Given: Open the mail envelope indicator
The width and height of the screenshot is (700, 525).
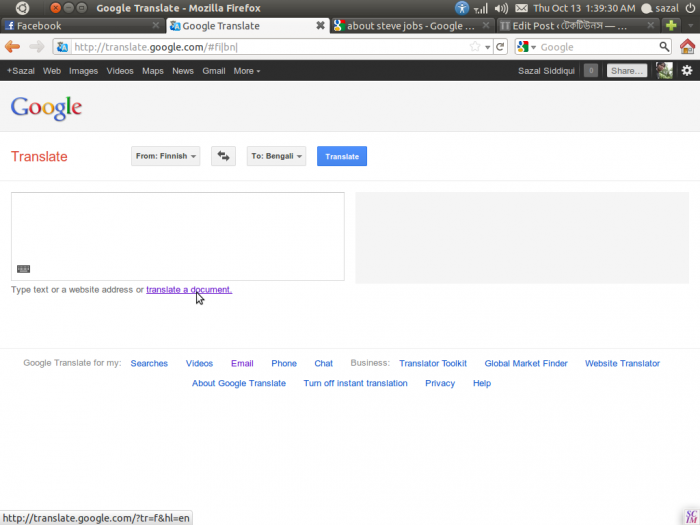Looking at the screenshot, I should pos(521,8).
